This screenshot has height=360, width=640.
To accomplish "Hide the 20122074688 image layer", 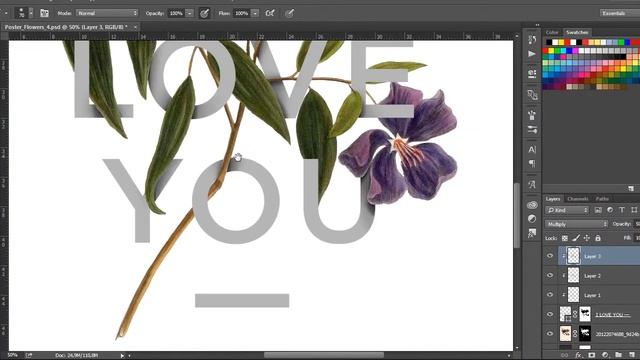I will (x=550, y=333).
